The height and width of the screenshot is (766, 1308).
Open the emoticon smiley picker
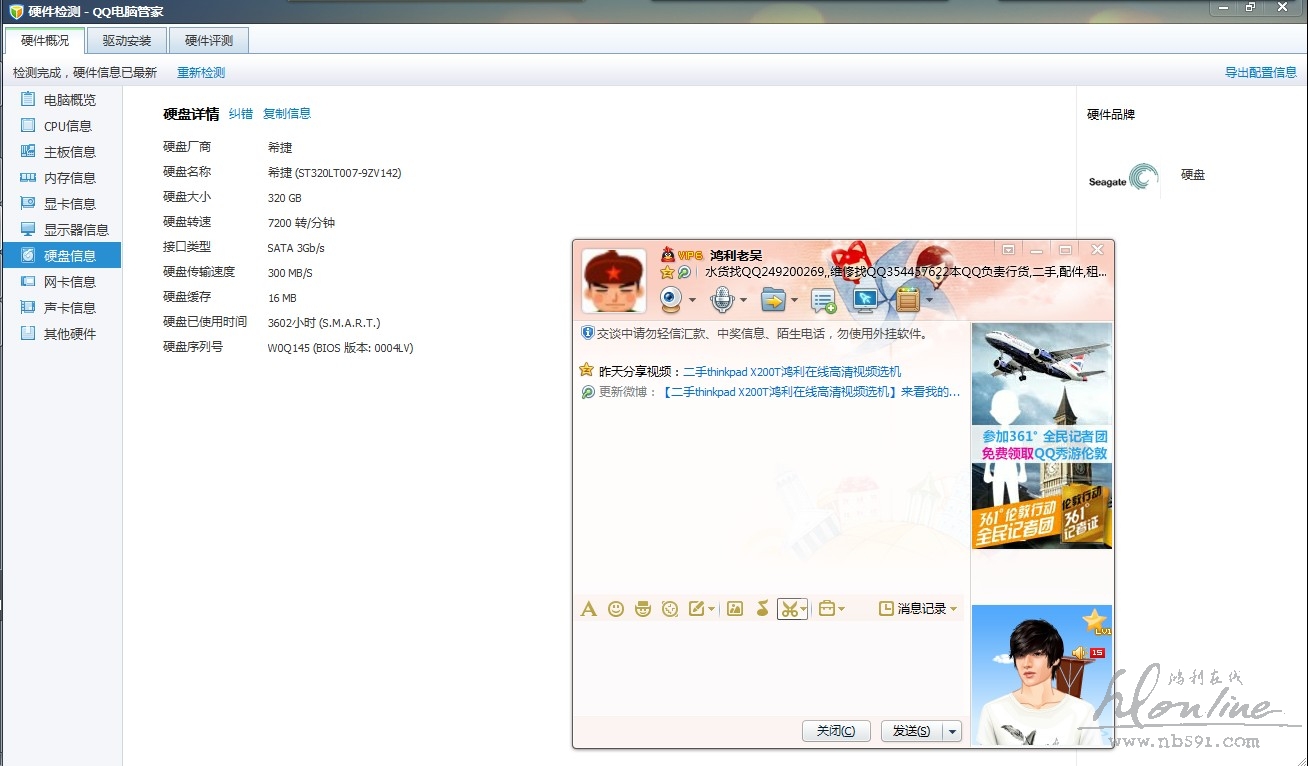(x=616, y=608)
